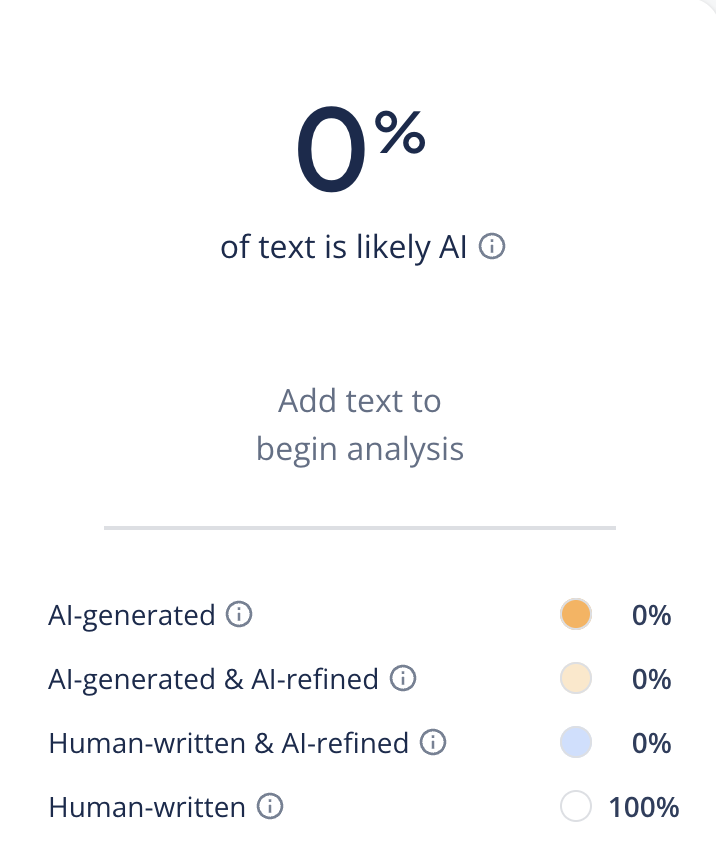716x854 pixels.
Task: Select the light blue Human-written & AI-refined dot
Action: coord(576,743)
